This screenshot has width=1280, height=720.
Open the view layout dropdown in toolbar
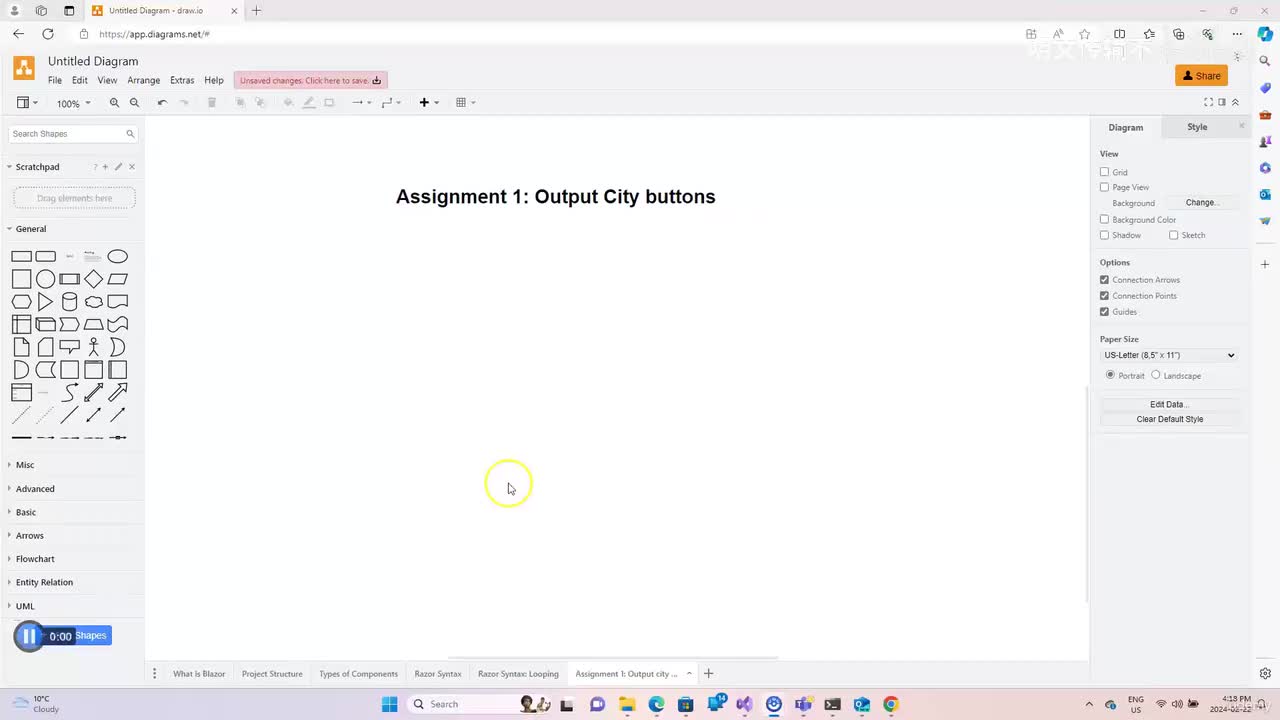(x=27, y=103)
